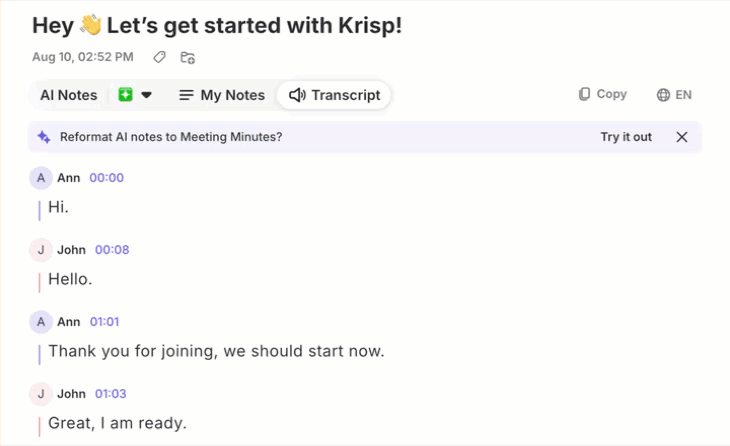Open the EN language selector
730x446 pixels.
[674, 95]
